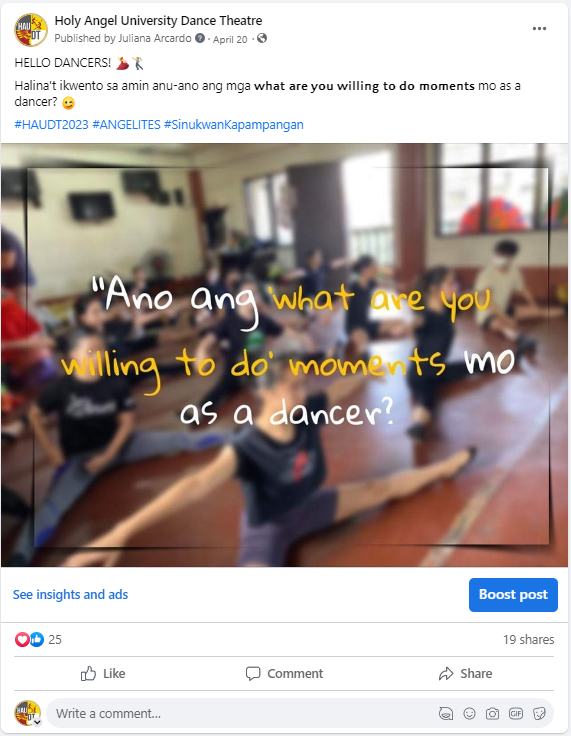Share this post

click(465, 674)
